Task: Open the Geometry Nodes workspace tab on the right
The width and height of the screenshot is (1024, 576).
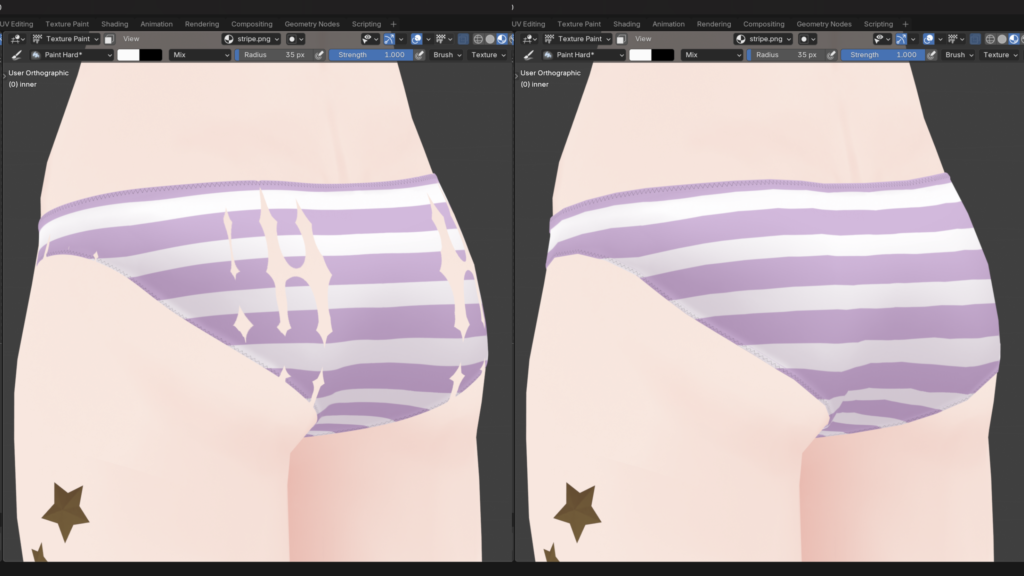Action: pos(824,24)
